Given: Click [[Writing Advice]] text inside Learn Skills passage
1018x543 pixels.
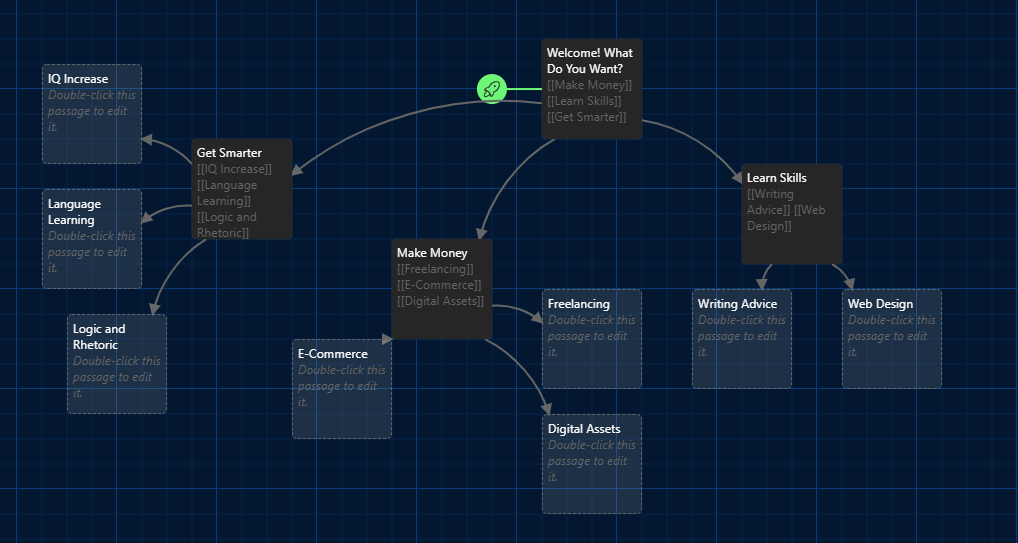Looking at the screenshot, I should [x=769, y=202].
